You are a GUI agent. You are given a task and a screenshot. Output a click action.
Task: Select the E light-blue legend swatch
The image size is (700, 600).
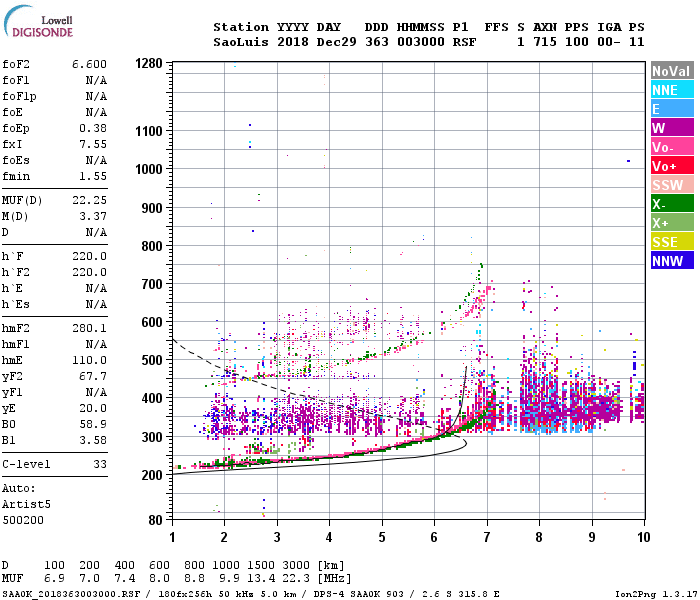(x=672, y=109)
